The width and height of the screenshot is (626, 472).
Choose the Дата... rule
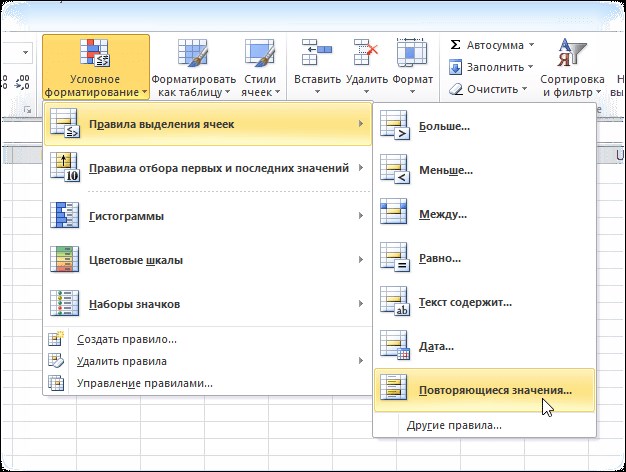484,346
